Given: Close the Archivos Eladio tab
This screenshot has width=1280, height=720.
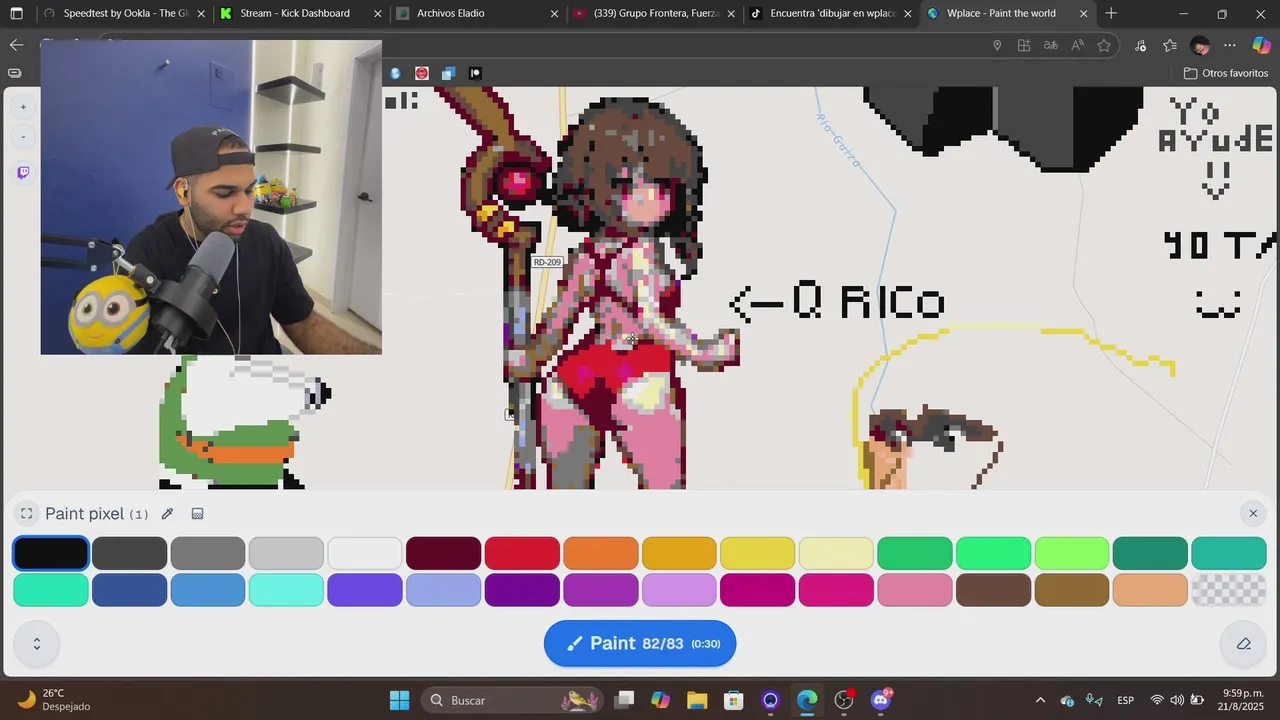Looking at the screenshot, I should 555,14.
